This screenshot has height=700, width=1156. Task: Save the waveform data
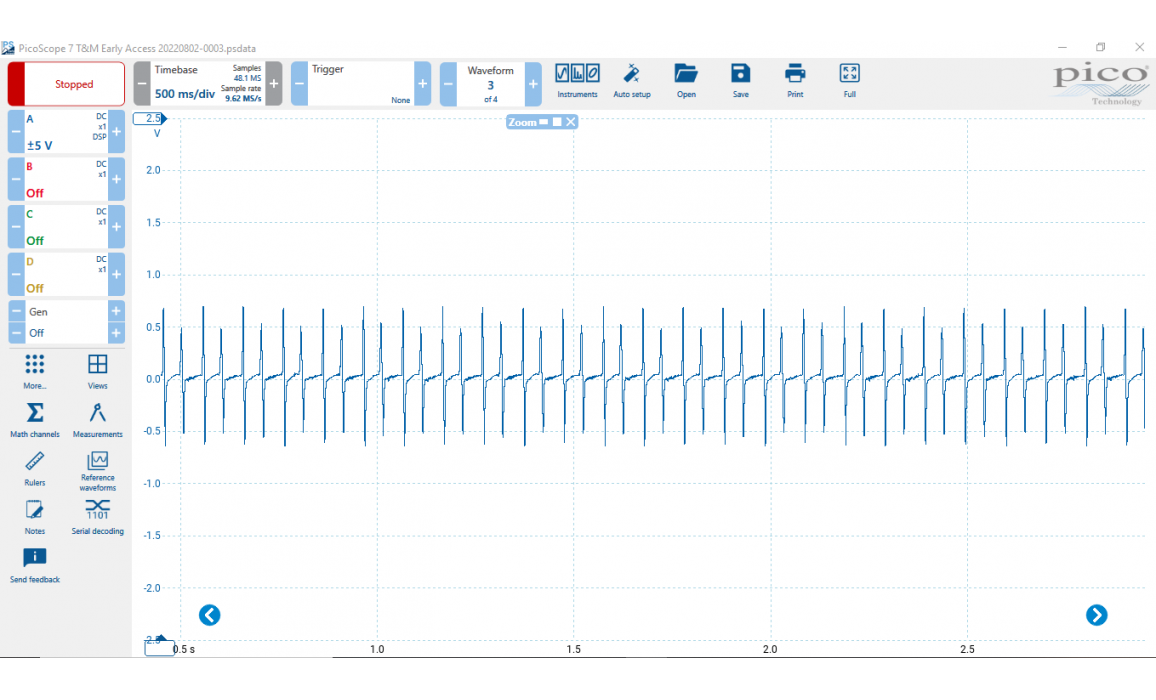pos(740,80)
